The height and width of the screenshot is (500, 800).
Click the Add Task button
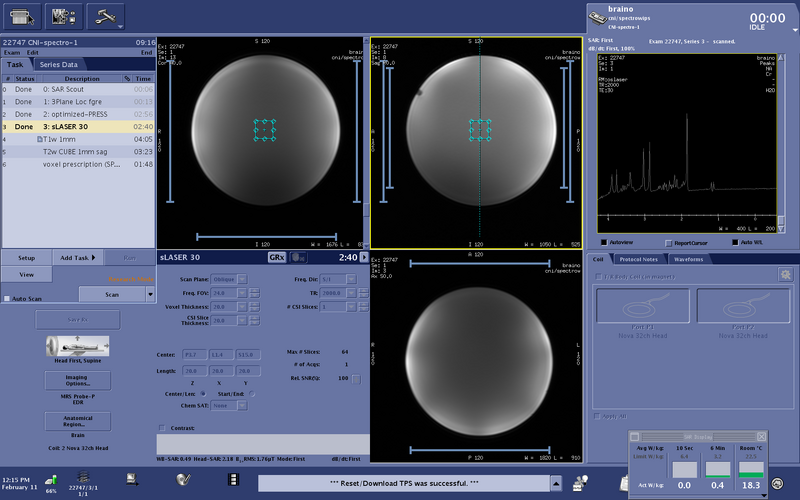[78, 258]
